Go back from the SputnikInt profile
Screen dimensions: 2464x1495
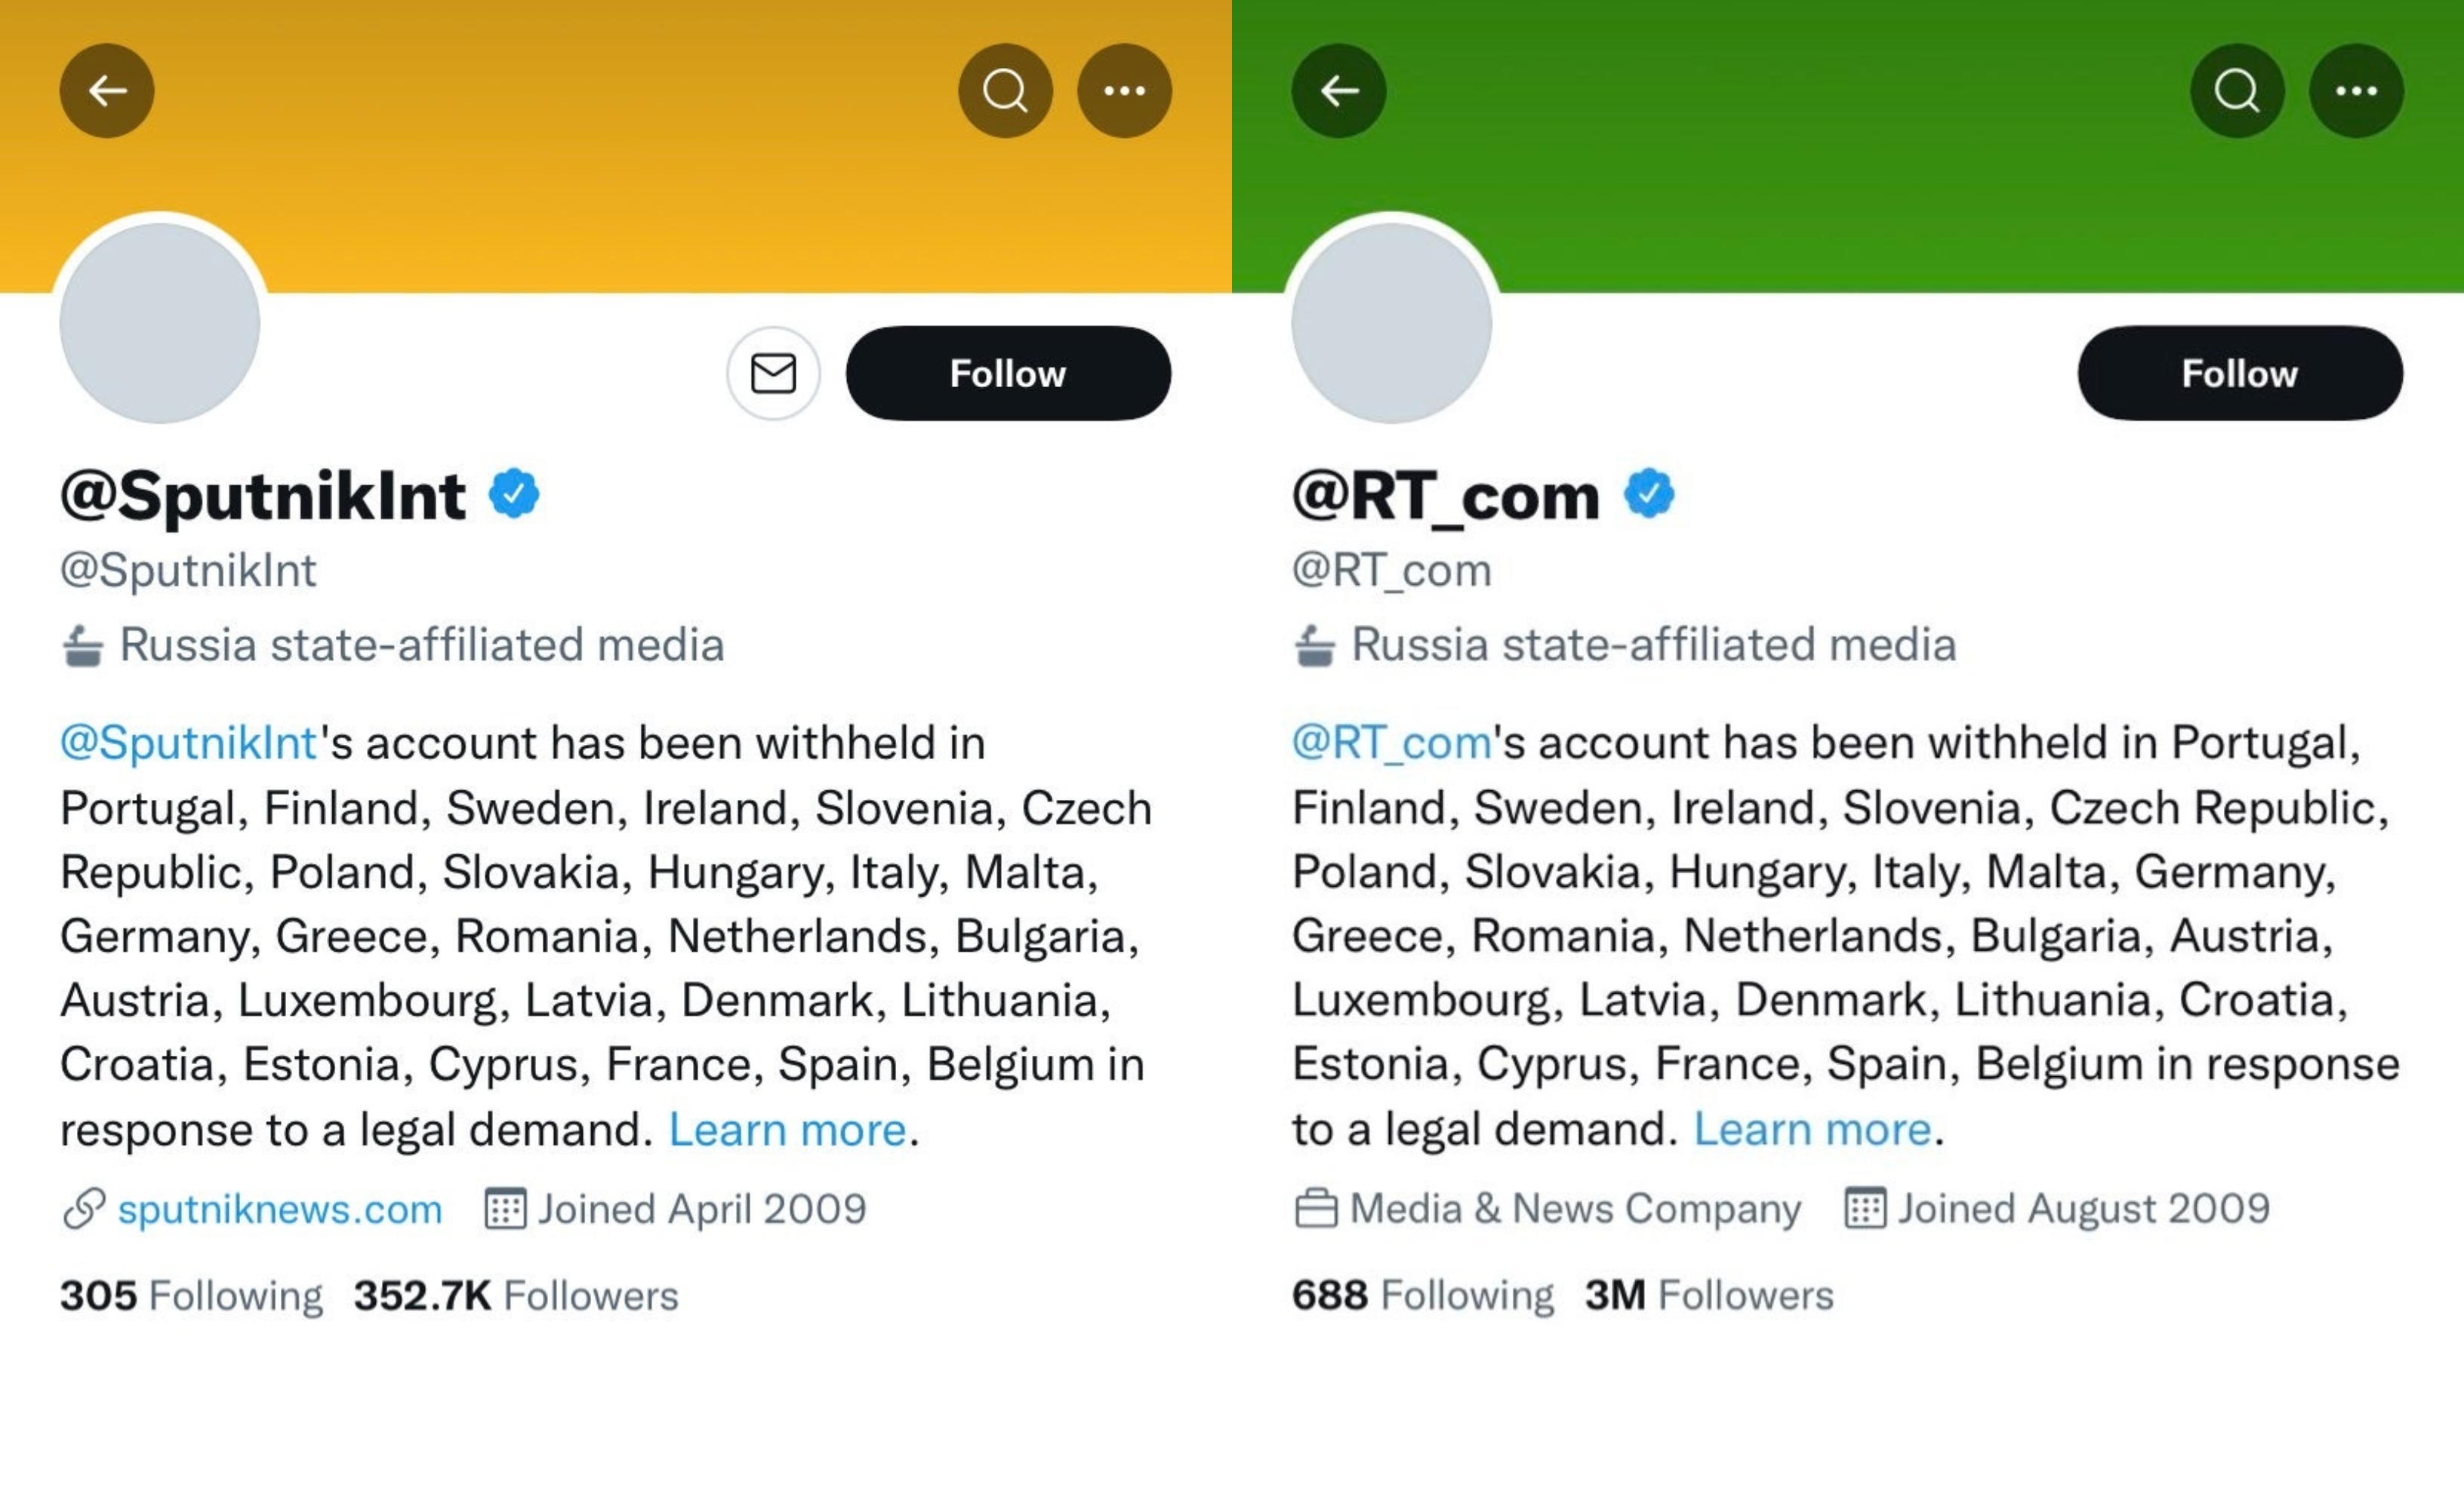(x=107, y=91)
